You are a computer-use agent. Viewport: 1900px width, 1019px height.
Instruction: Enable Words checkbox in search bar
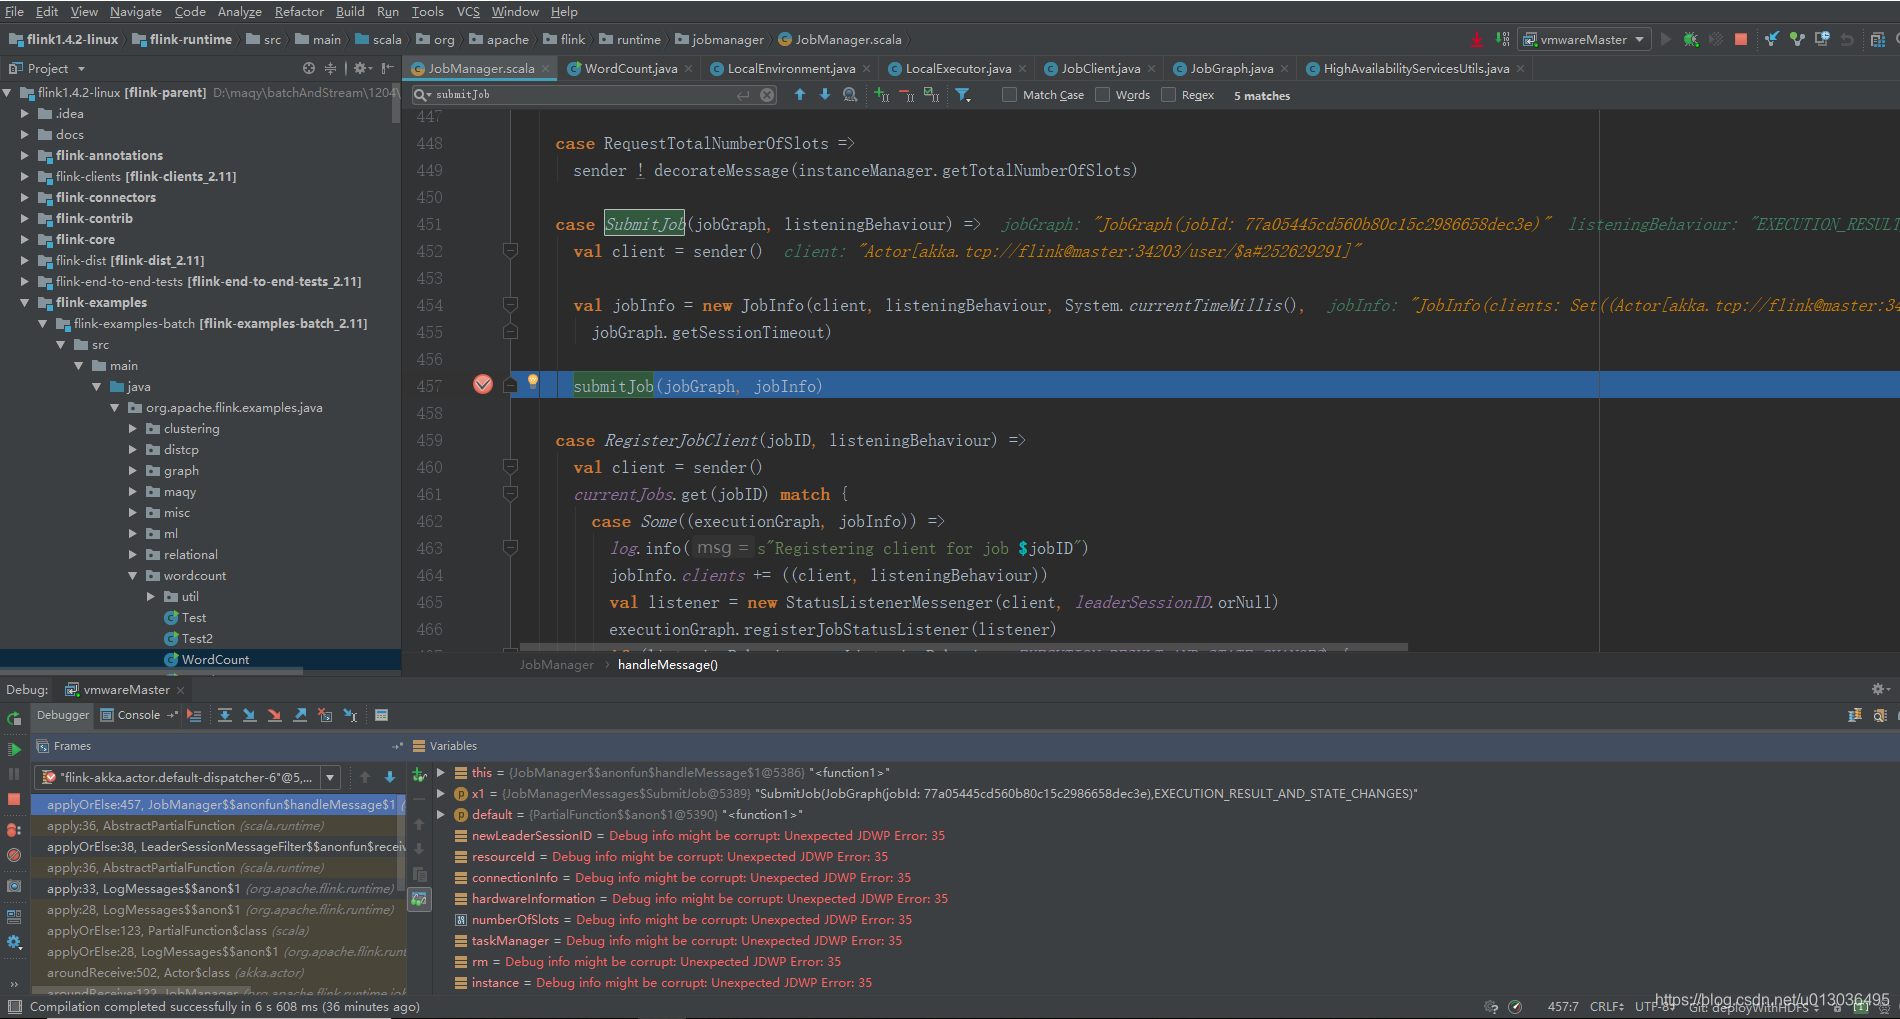coord(1102,95)
